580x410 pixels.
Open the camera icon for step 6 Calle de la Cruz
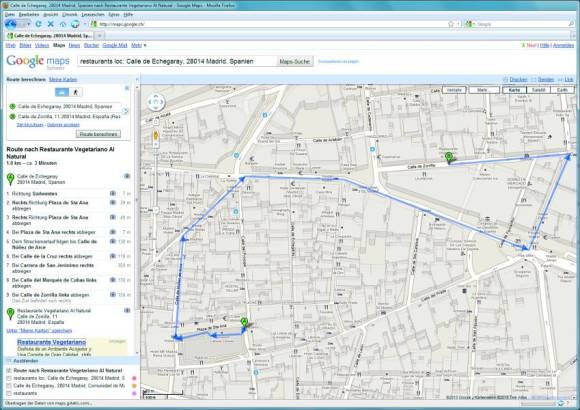[x=113, y=256]
